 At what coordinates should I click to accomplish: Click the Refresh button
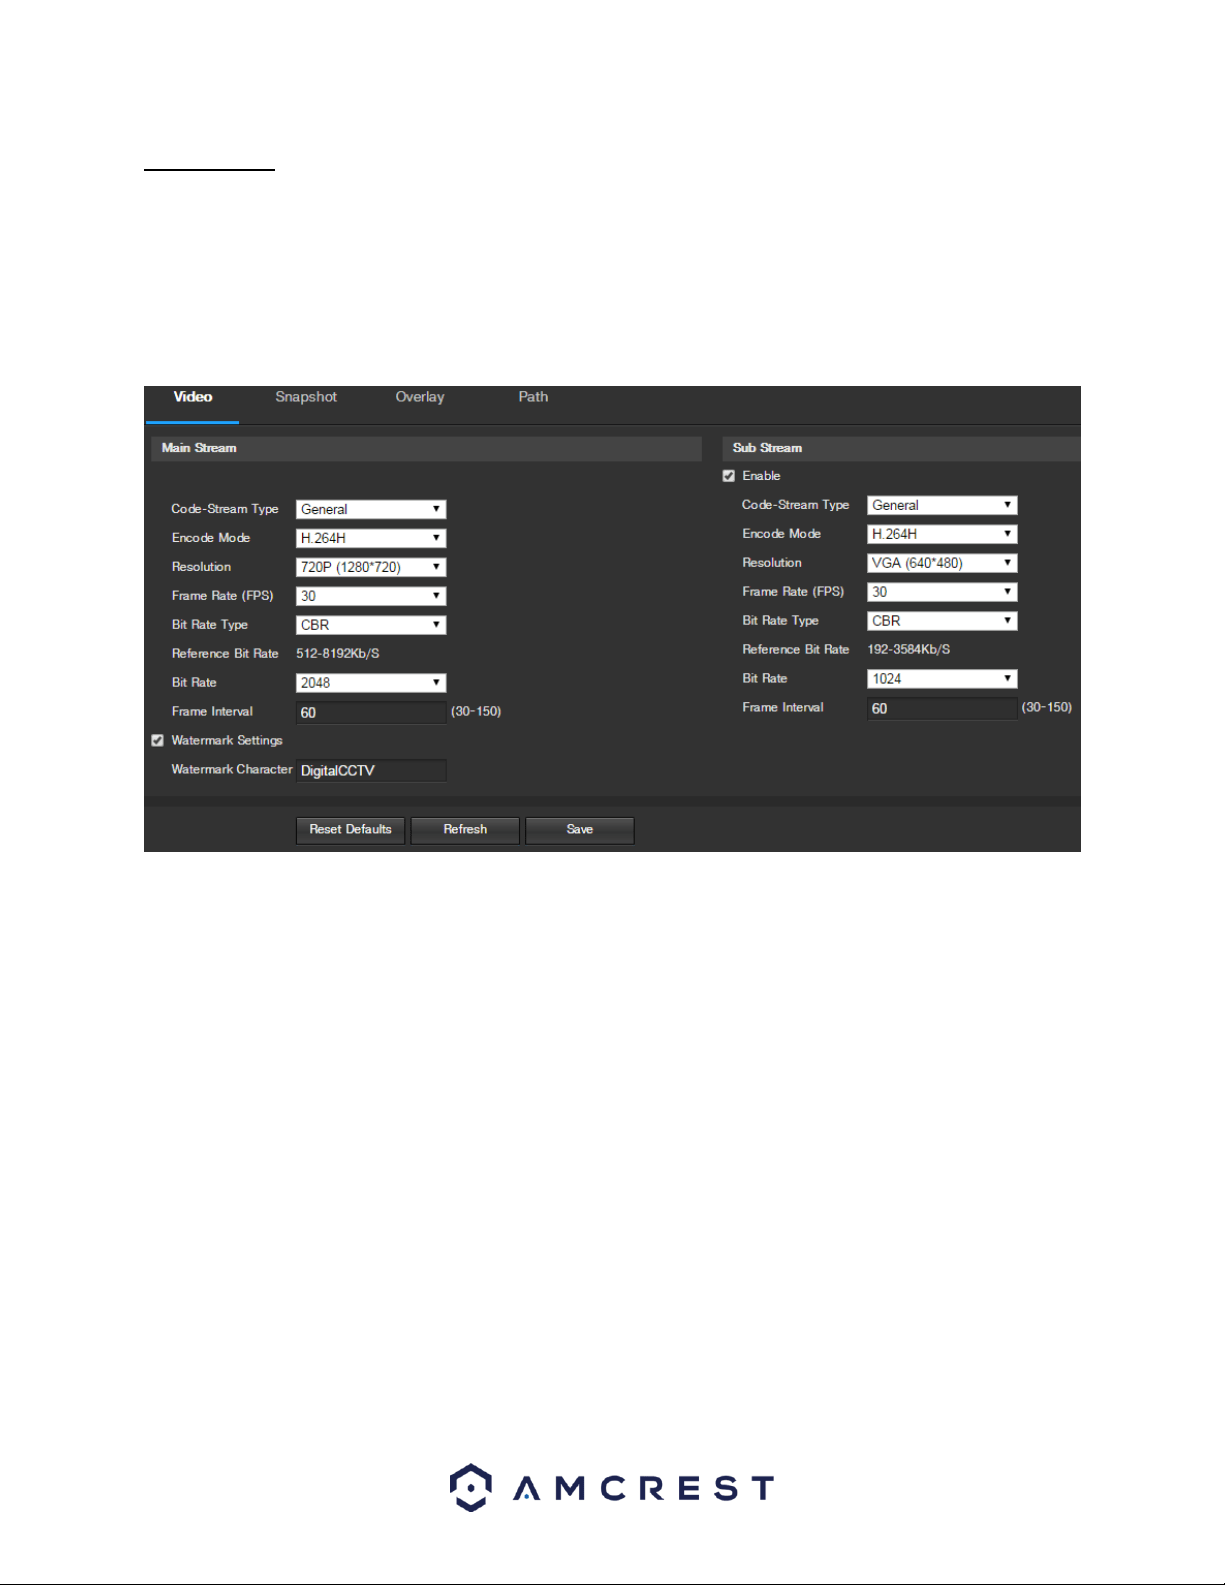pyautogui.click(x=465, y=830)
